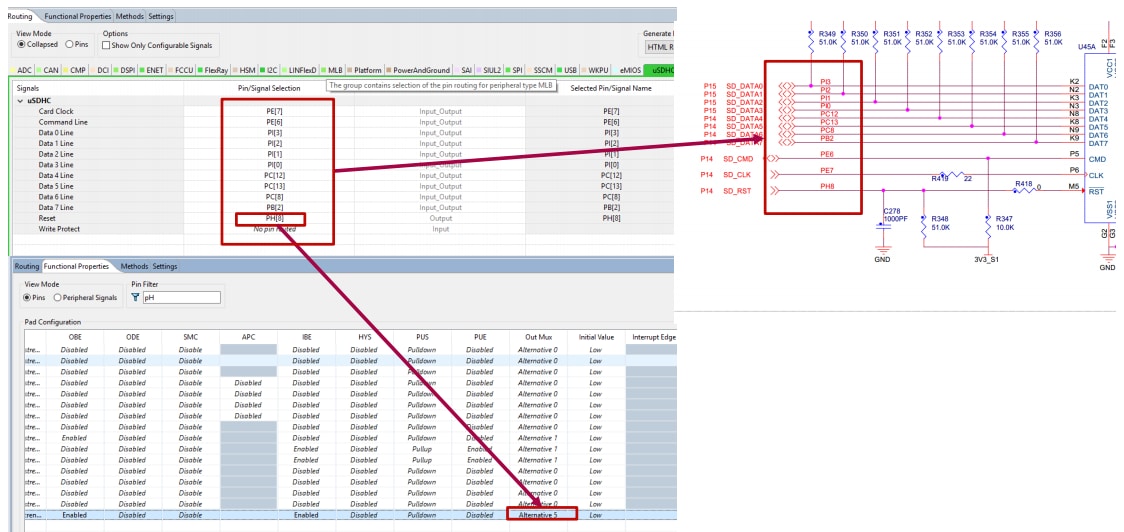Viewport: 1124px width, 532px height.
Task: Select the Peripheral Signals view mode
Action: tap(58, 298)
